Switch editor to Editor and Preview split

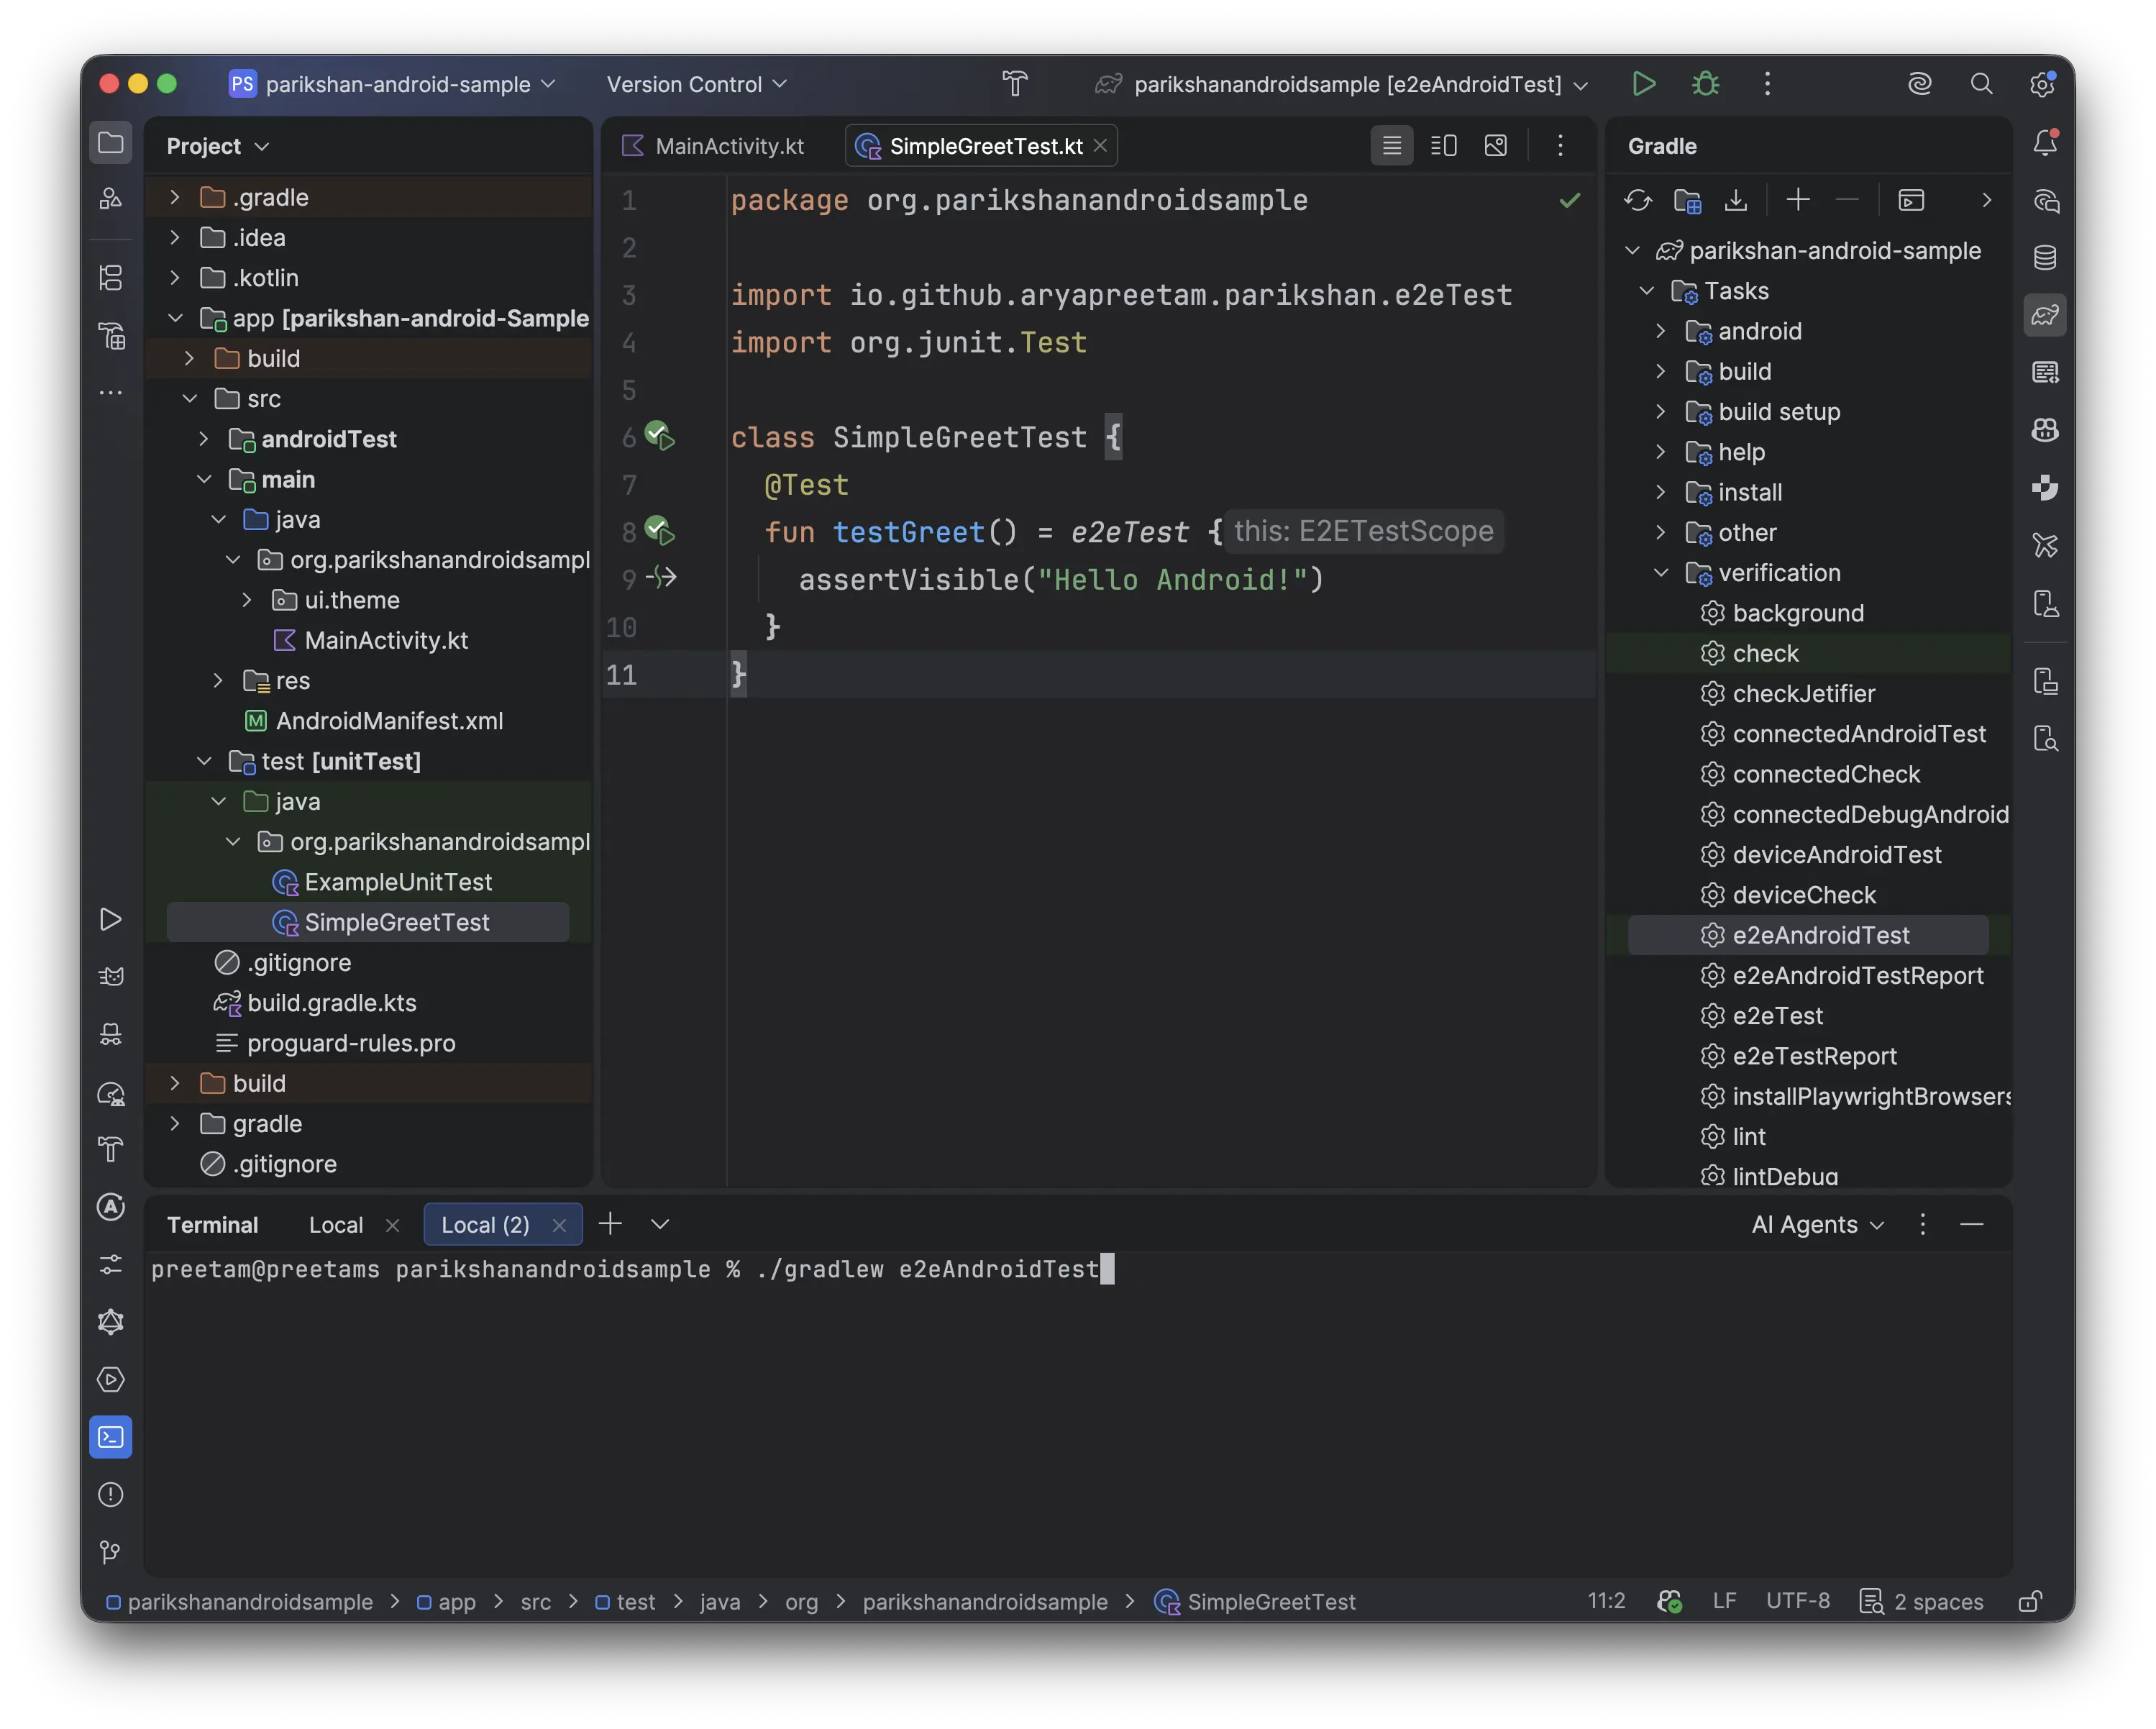(x=1443, y=146)
